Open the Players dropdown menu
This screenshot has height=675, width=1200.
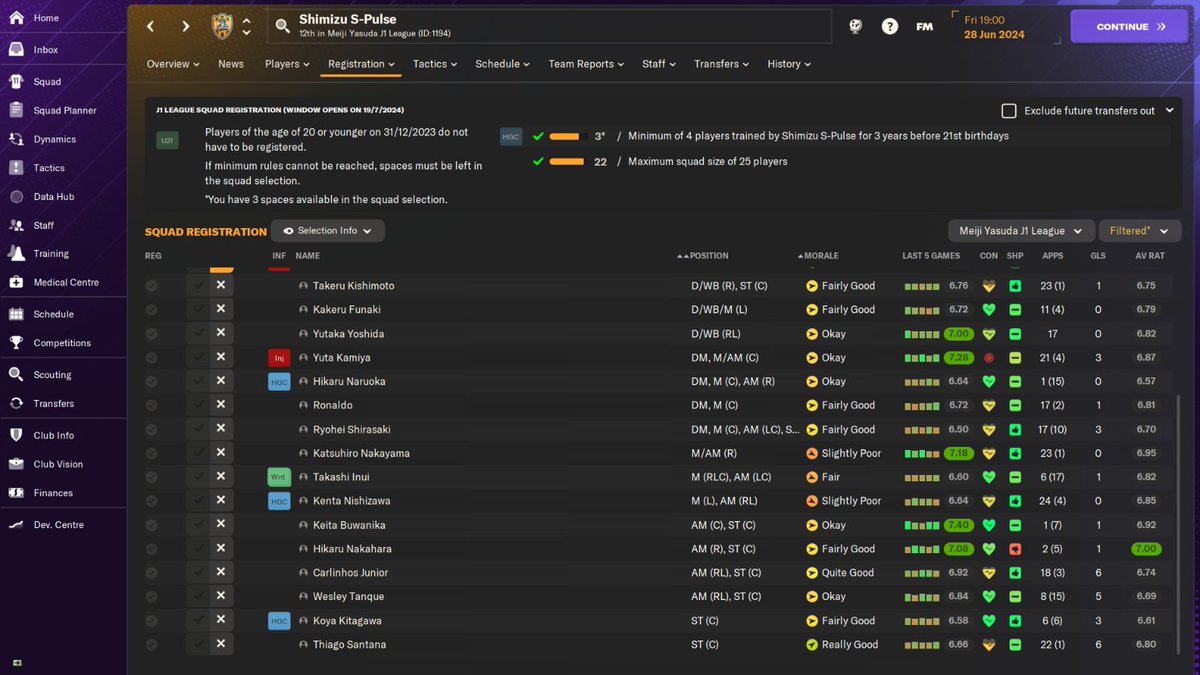(288, 64)
